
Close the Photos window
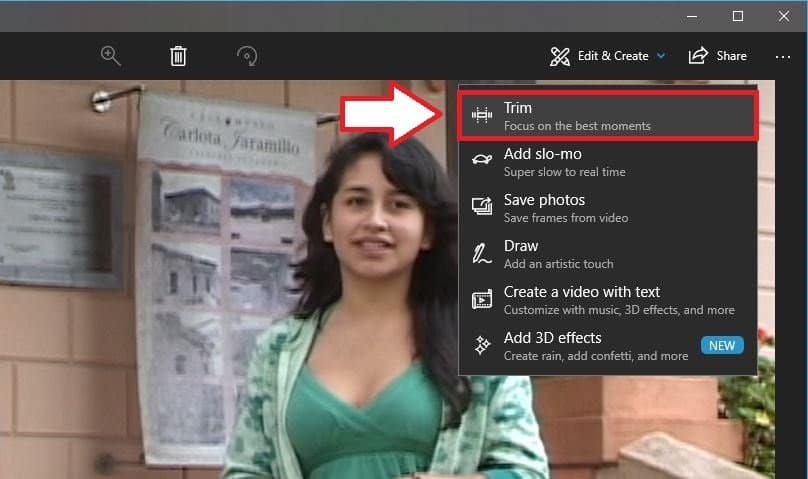click(x=784, y=16)
